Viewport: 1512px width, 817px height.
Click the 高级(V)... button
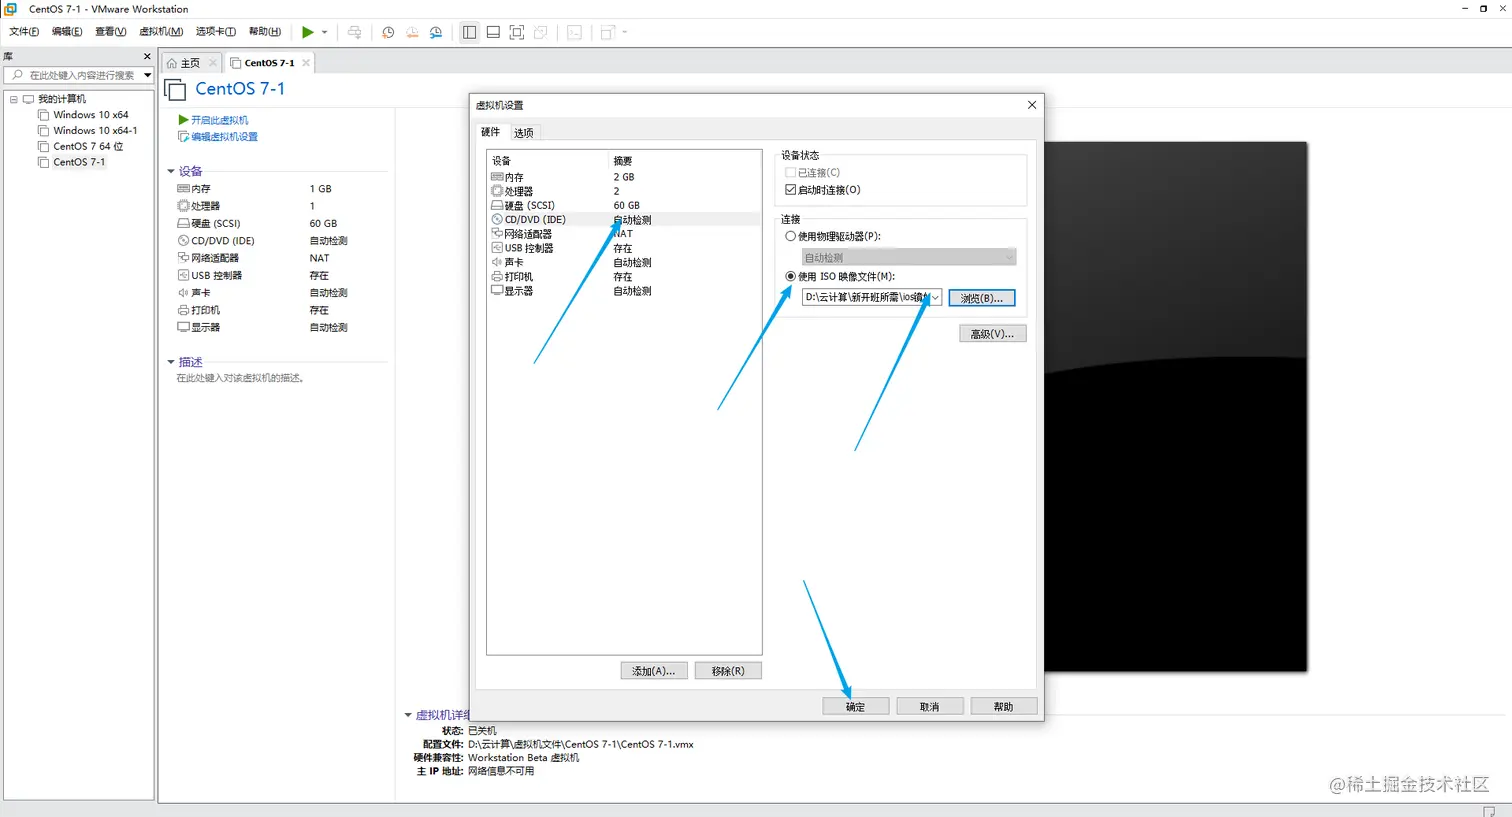(x=992, y=334)
